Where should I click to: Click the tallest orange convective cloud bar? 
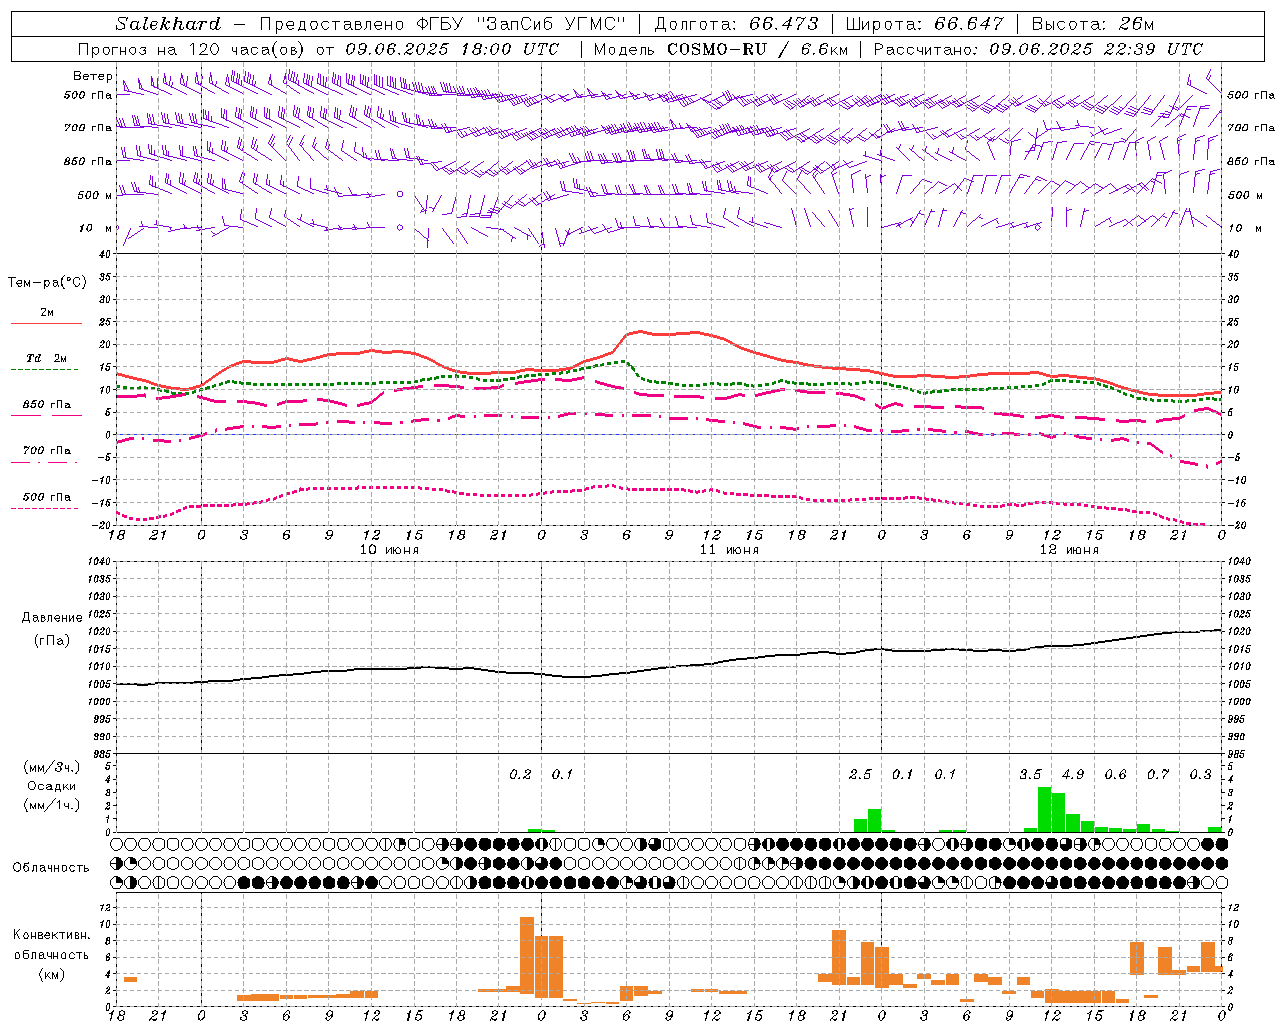coord(526,953)
